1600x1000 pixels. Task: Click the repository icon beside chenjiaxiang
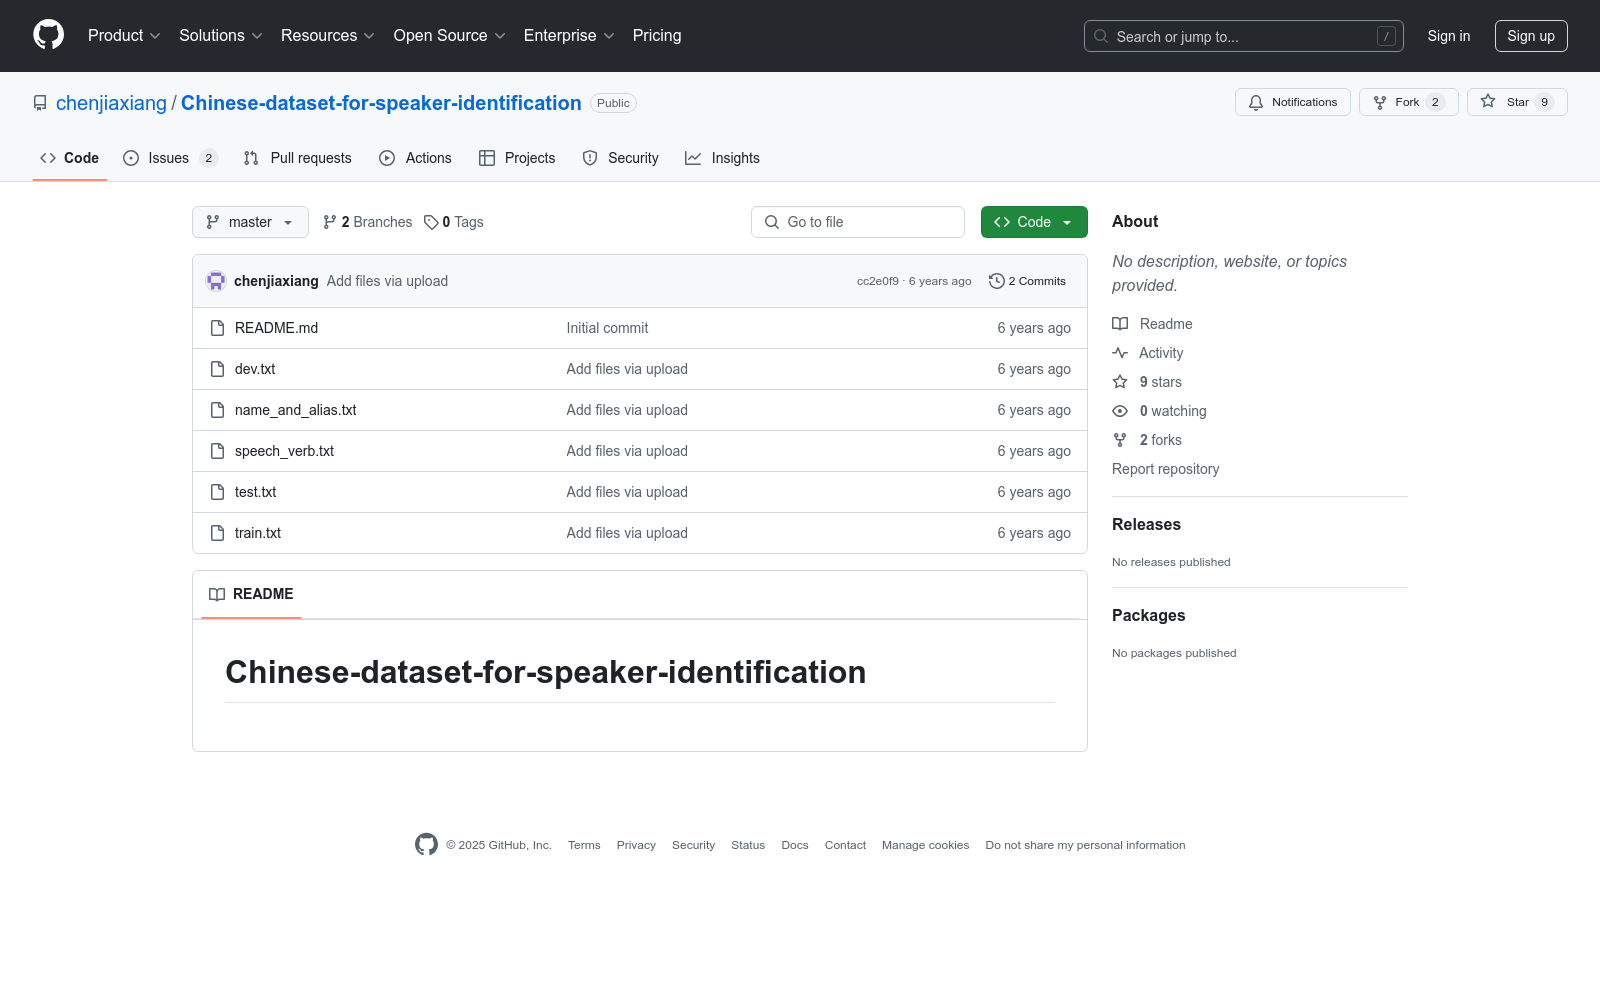click(40, 103)
